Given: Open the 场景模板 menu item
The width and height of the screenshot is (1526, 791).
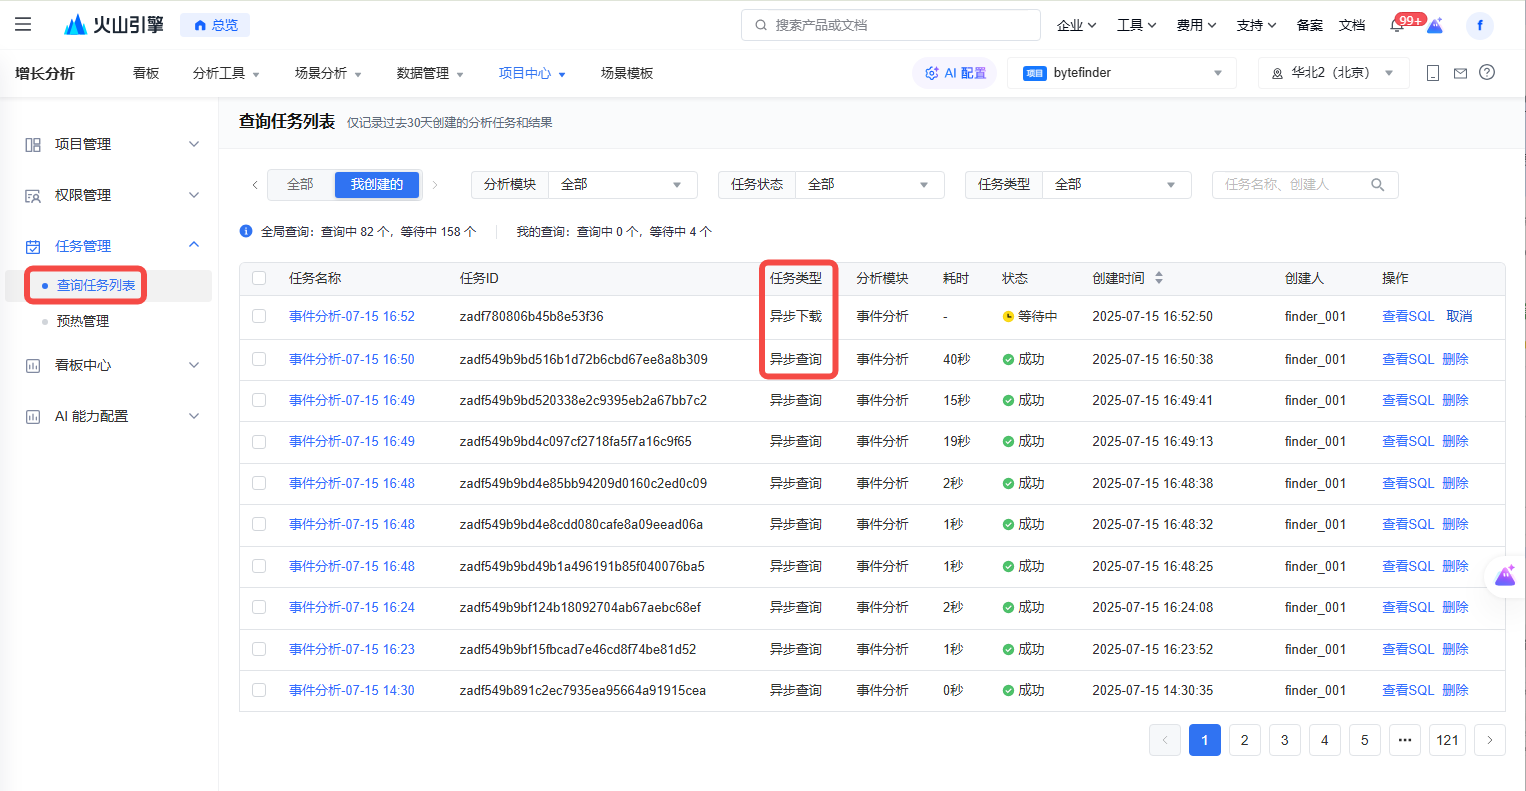Looking at the screenshot, I should (626, 73).
